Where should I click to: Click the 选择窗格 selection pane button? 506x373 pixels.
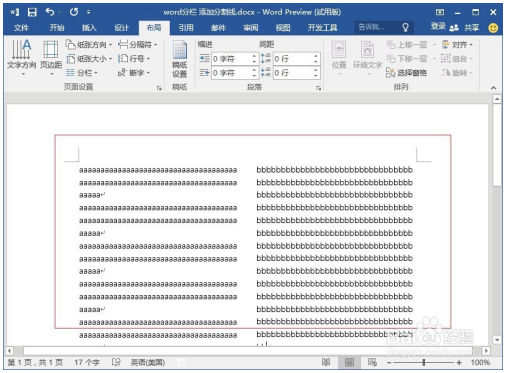(407, 72)
